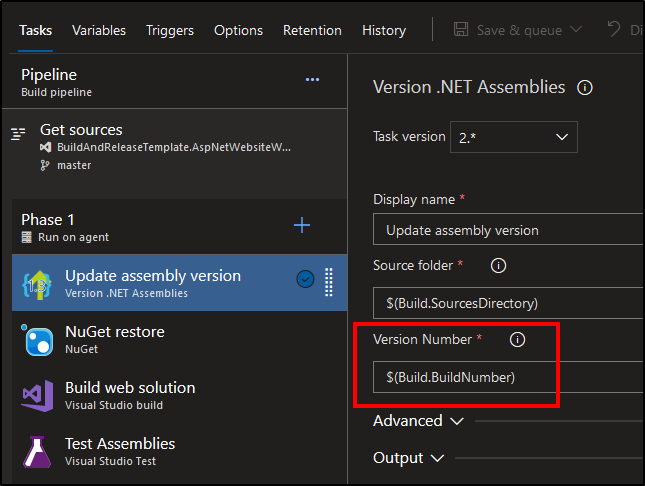This screenshot has height=486, width=645.
Task: Click the Test Assemblies flask icon
Action: tap(37, 452)
